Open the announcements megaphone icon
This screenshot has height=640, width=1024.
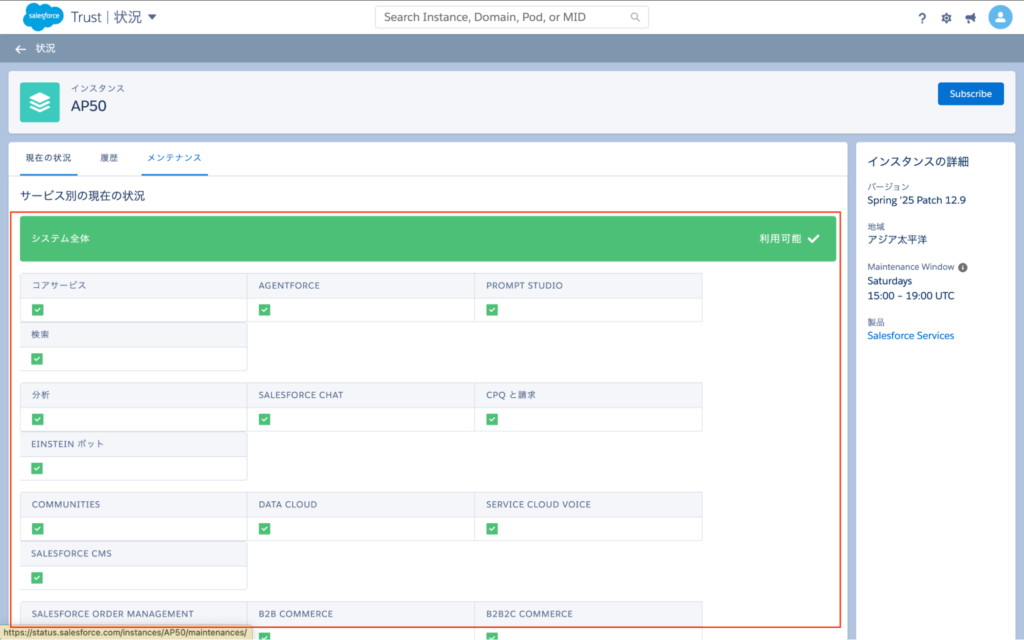970,18
